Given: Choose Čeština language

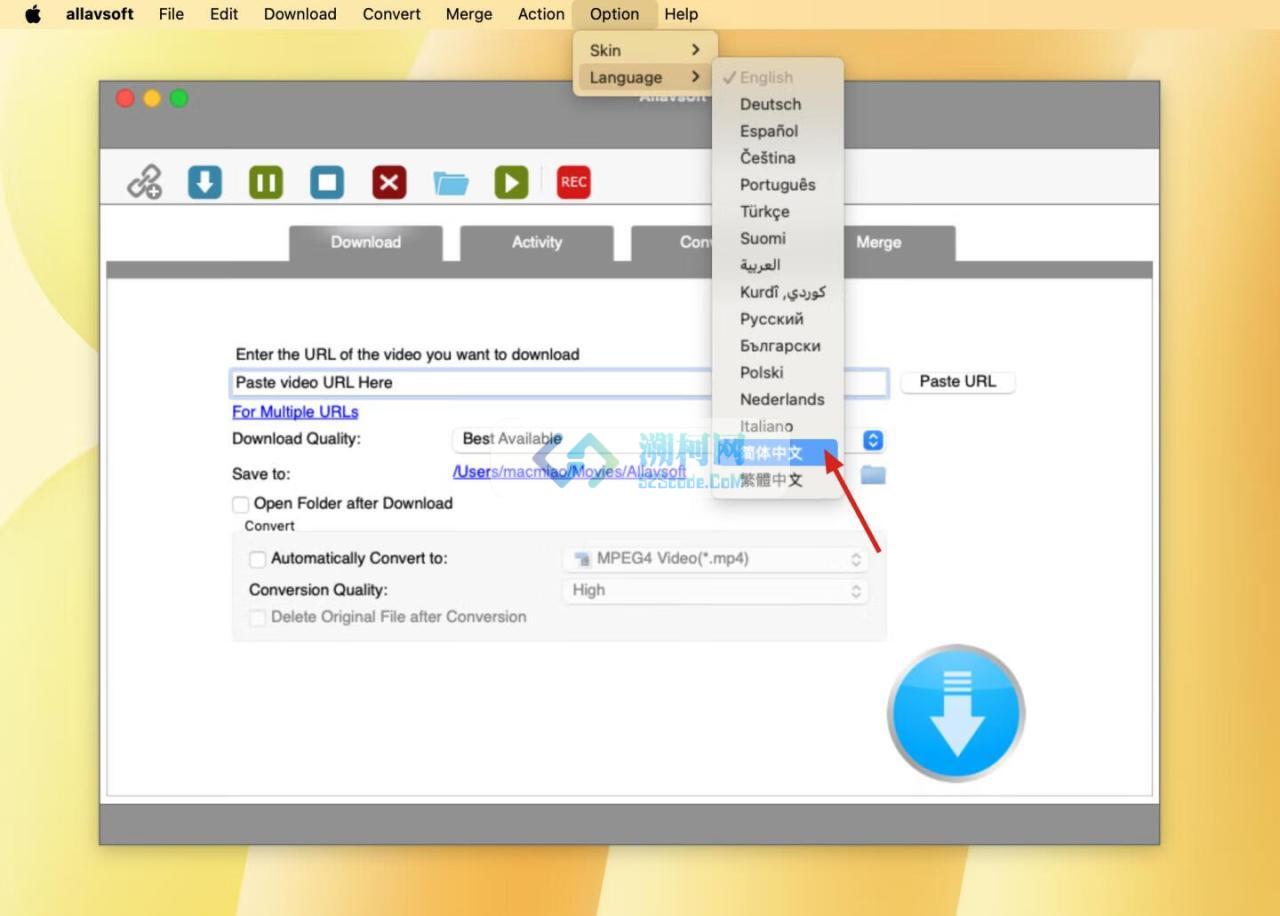Looking at the screenshot, I should [778, 158].
